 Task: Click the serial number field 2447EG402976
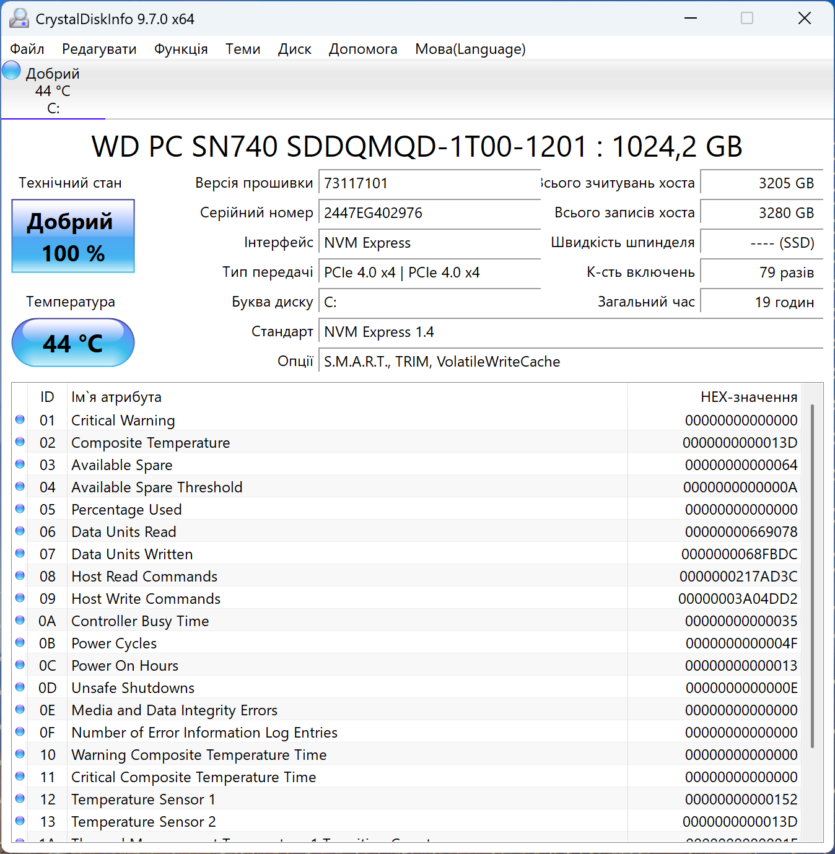pyautogui.click(x=429, y=213)
